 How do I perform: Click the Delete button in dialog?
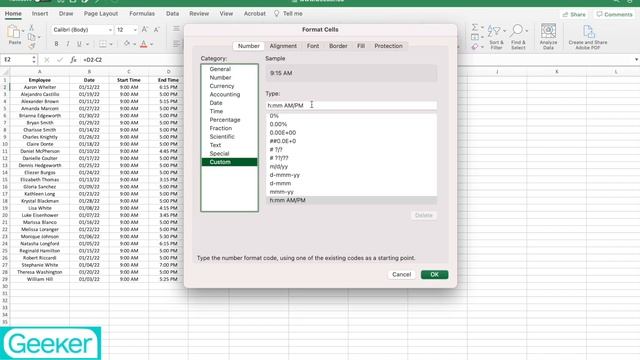[x=423, y=215]
